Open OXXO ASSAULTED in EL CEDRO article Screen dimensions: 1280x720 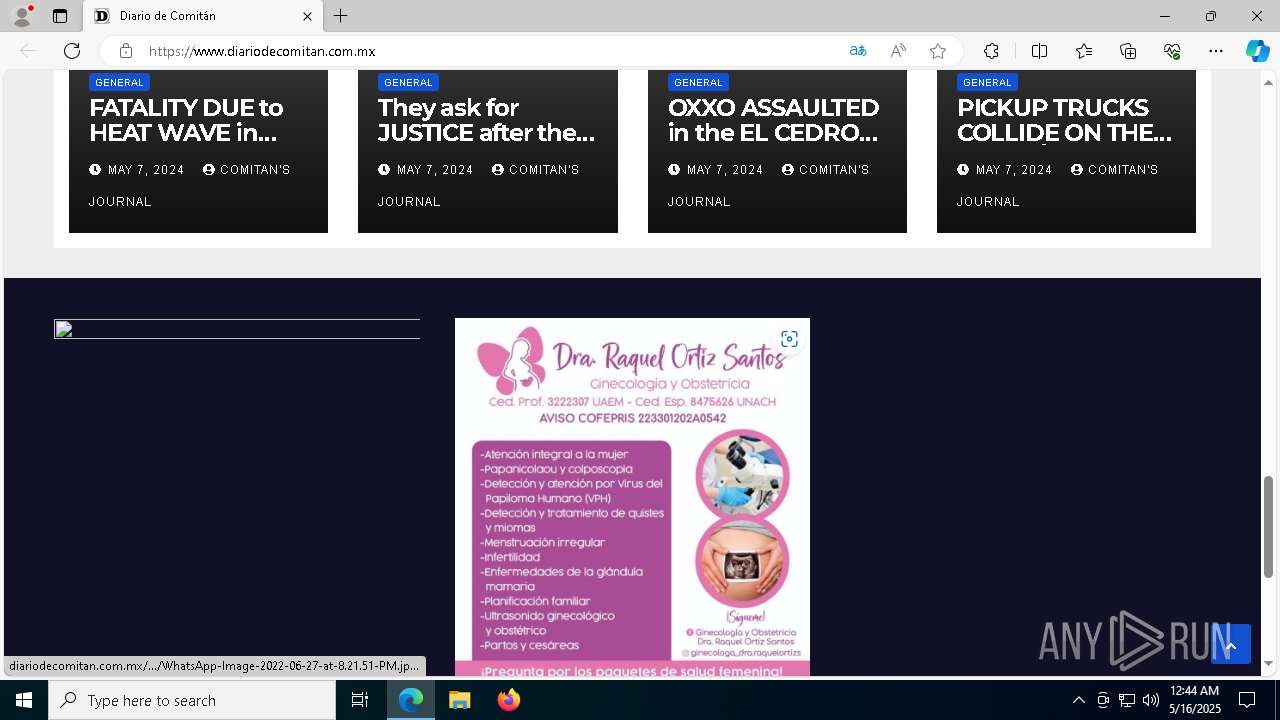tap(773, 120)
